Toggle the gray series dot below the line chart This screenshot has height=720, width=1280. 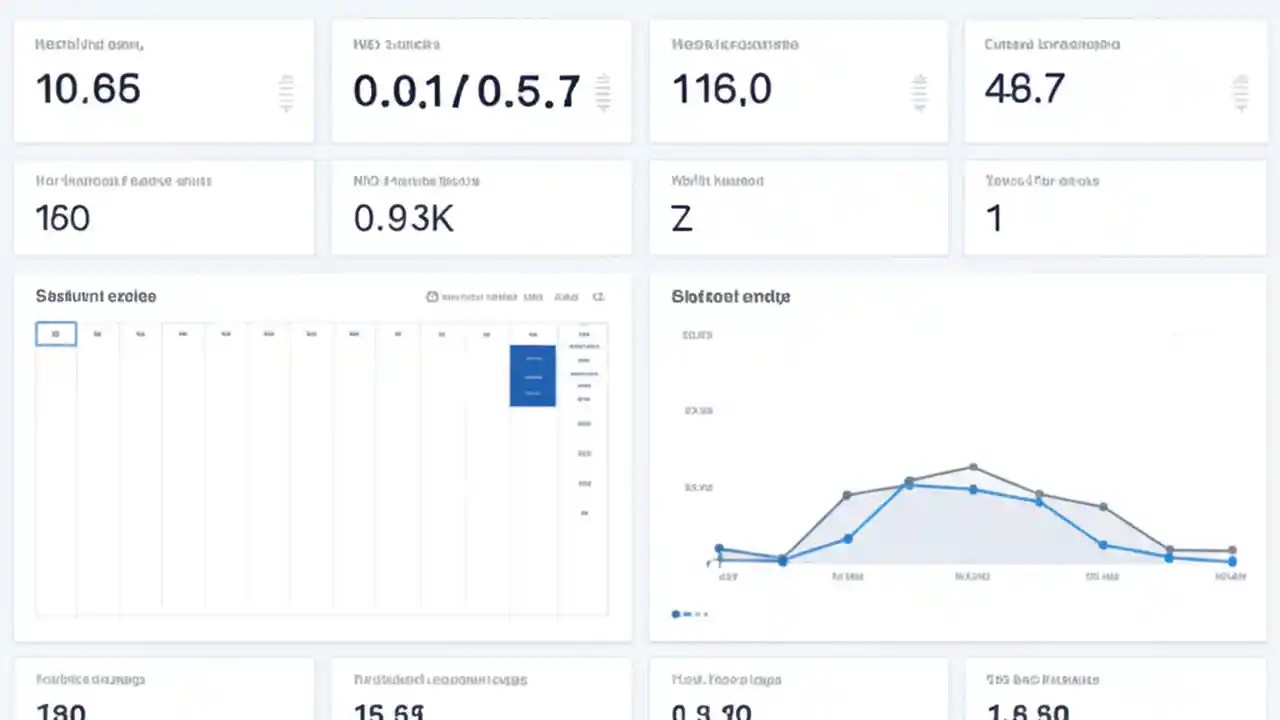(x=689, y=614)
